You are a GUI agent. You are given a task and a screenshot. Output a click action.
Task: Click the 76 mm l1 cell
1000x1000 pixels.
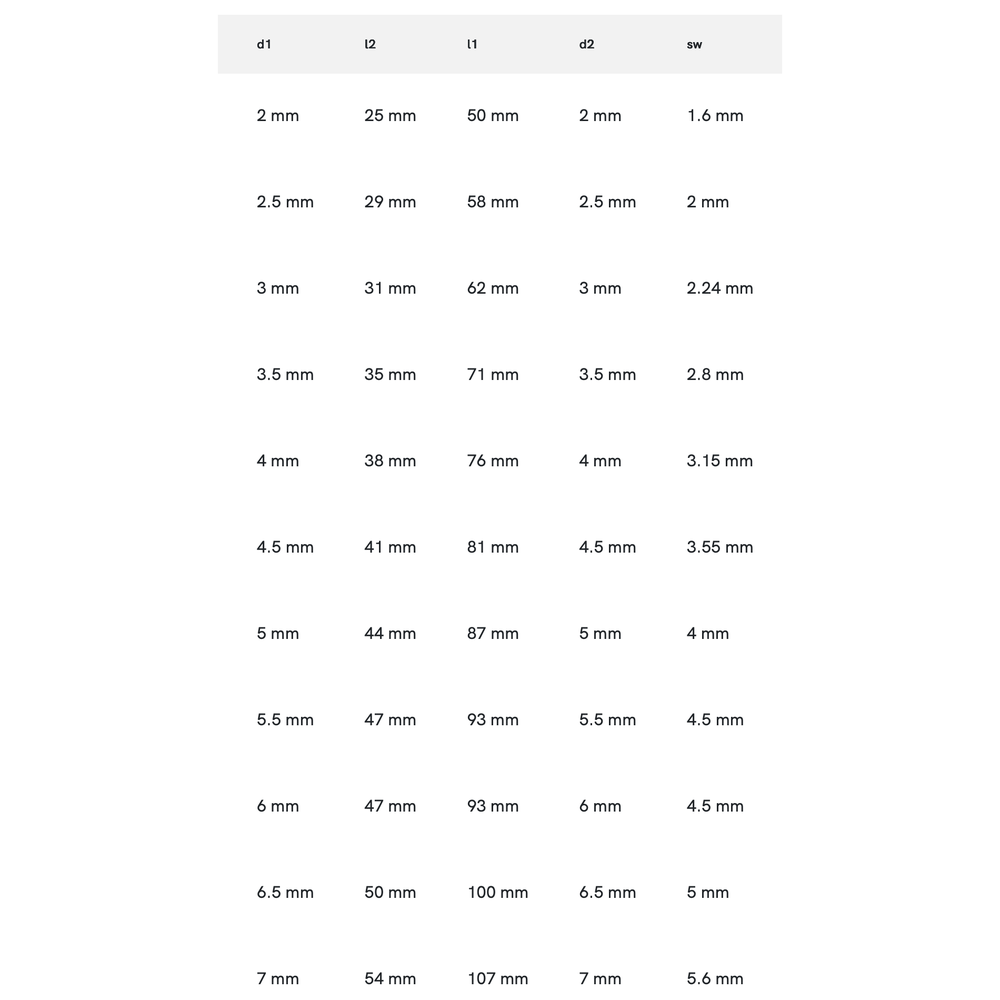493,461
